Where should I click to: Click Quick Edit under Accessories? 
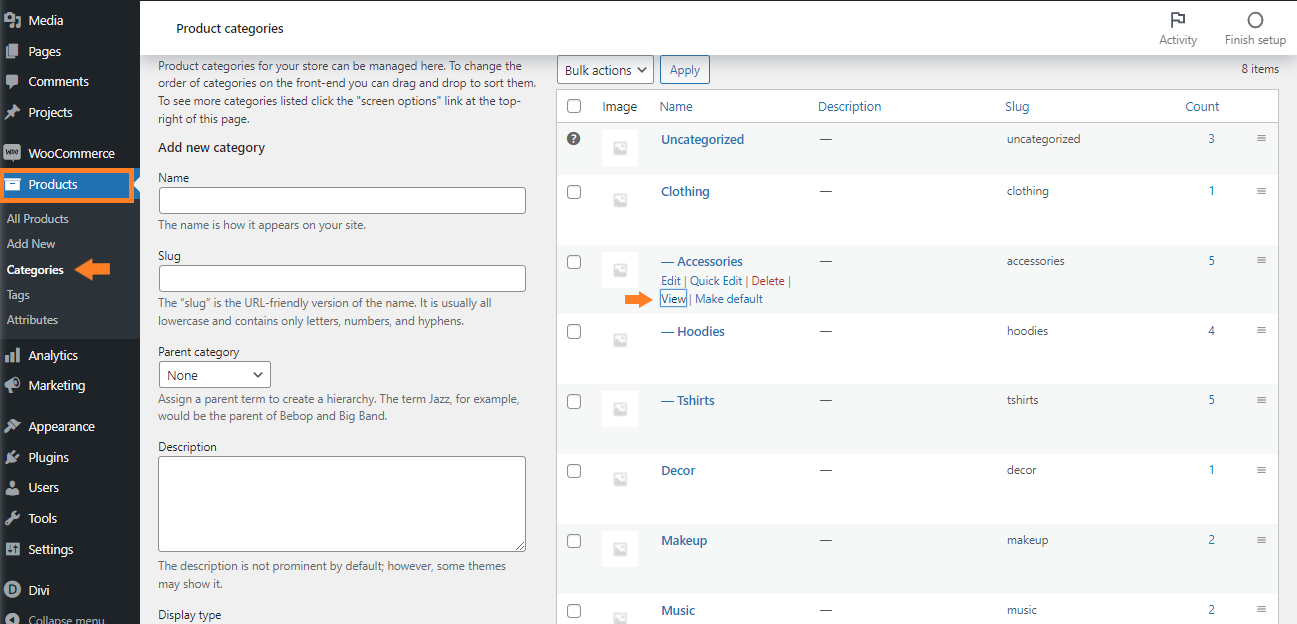click(716, 281)
